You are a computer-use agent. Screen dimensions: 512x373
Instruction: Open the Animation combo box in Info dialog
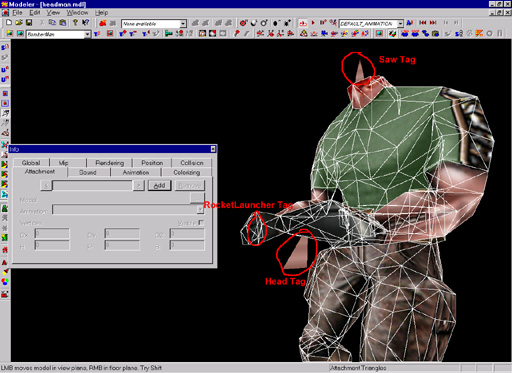(x=128, y=210)
